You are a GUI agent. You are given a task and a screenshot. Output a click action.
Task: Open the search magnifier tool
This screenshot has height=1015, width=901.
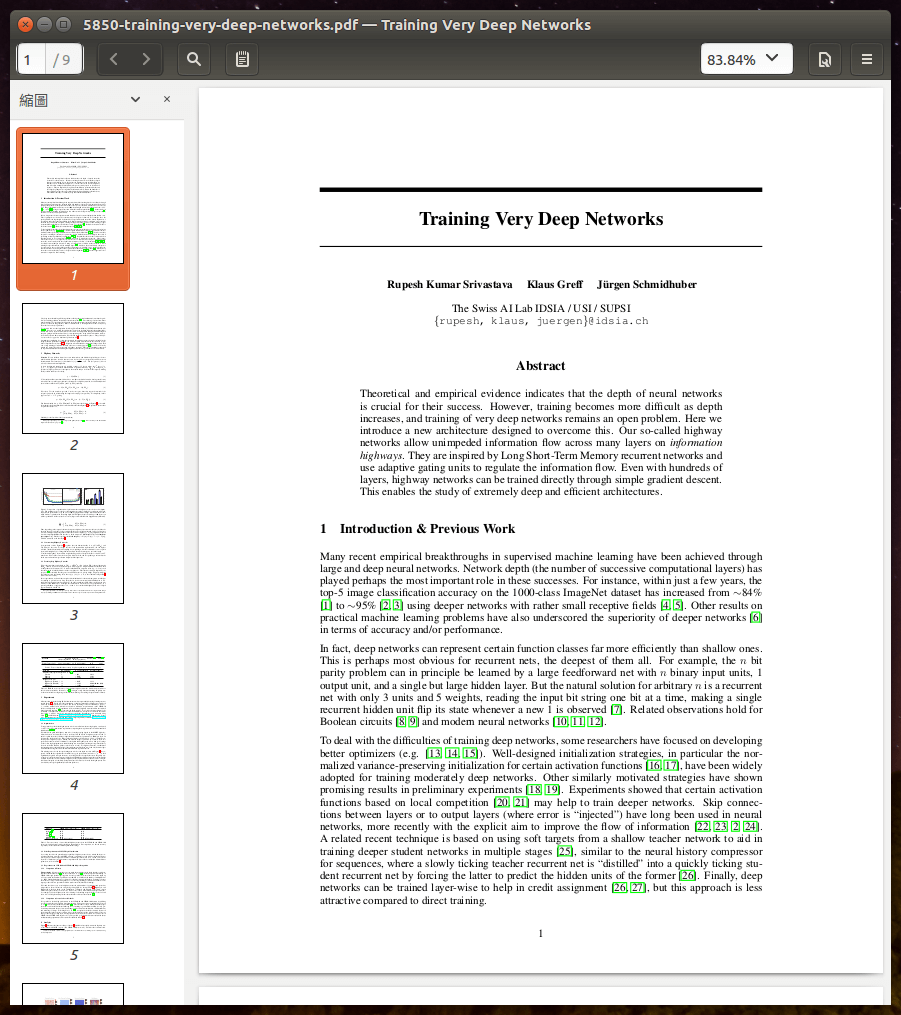click(x=194, y=60)
